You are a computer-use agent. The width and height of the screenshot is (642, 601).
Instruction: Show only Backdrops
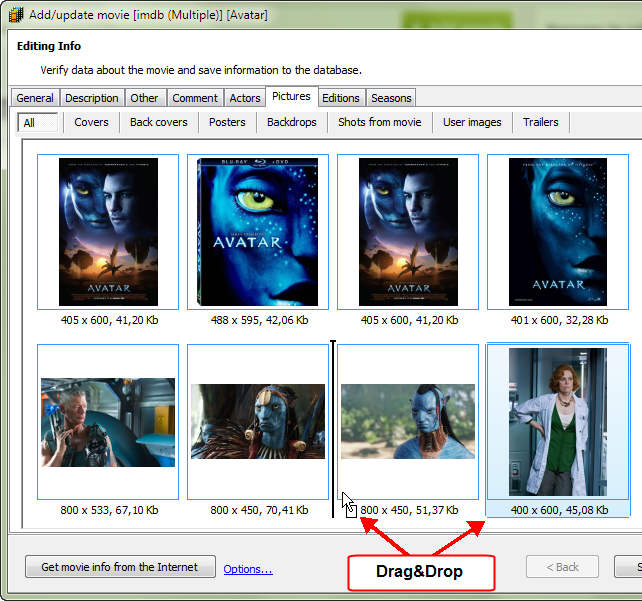tap(292, 122)
